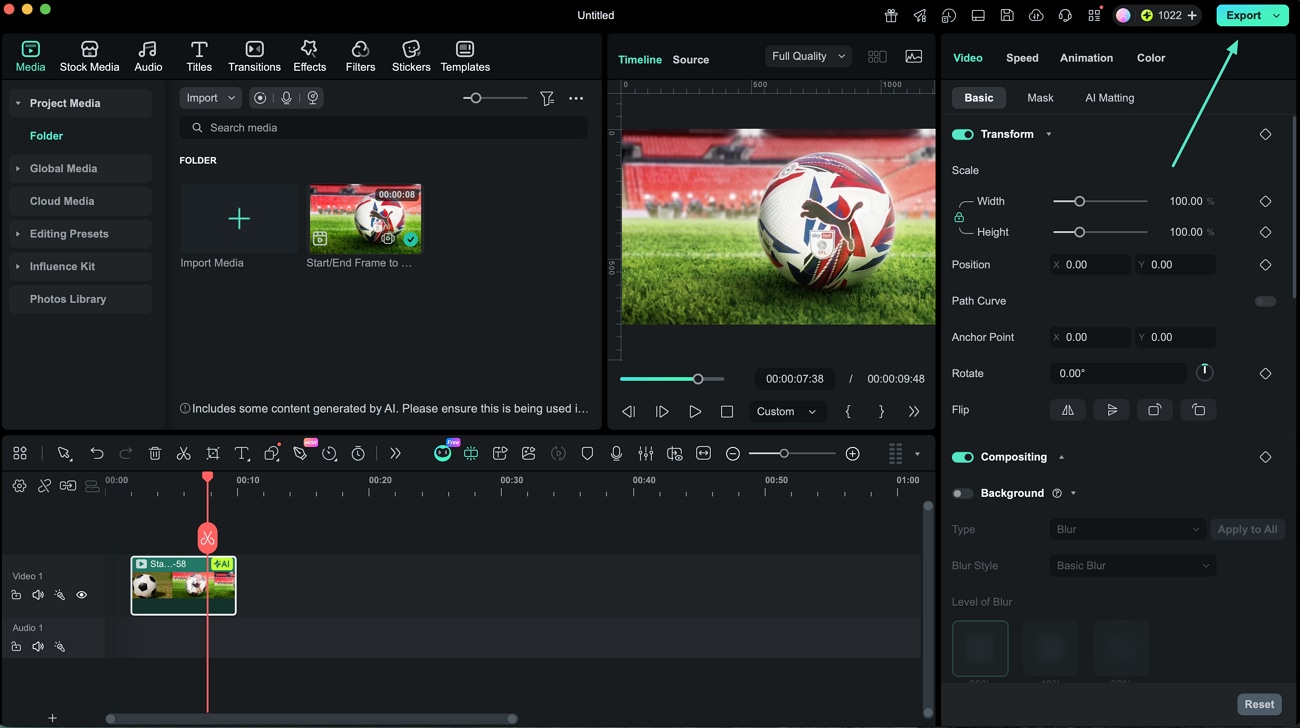Switch to the Animation tab
The width and height of the screenshot is (1300, 728).
1086,58
